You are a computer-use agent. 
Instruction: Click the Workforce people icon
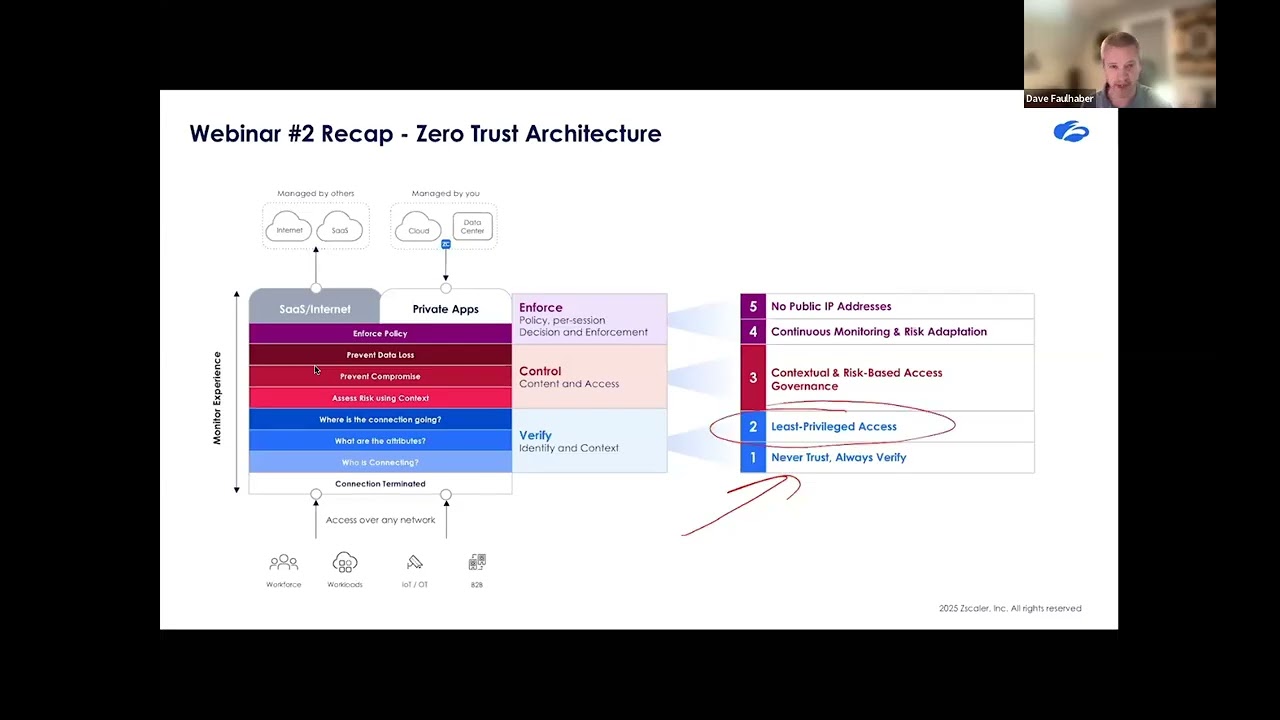(x=284, y=563)
